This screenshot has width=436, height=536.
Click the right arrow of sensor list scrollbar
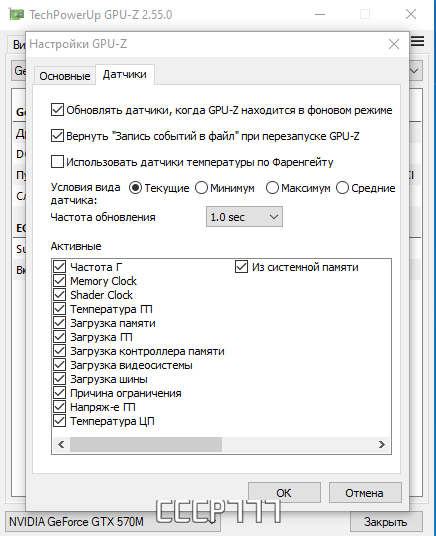coord(382,444)
